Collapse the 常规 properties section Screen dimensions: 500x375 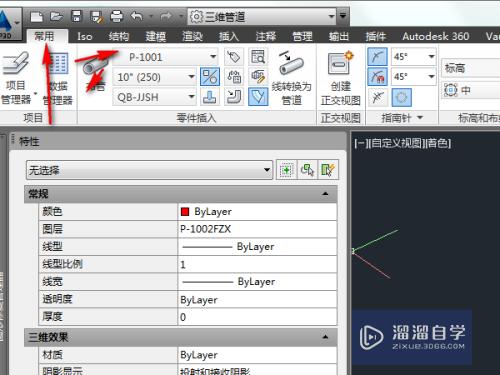pos(325,194)
